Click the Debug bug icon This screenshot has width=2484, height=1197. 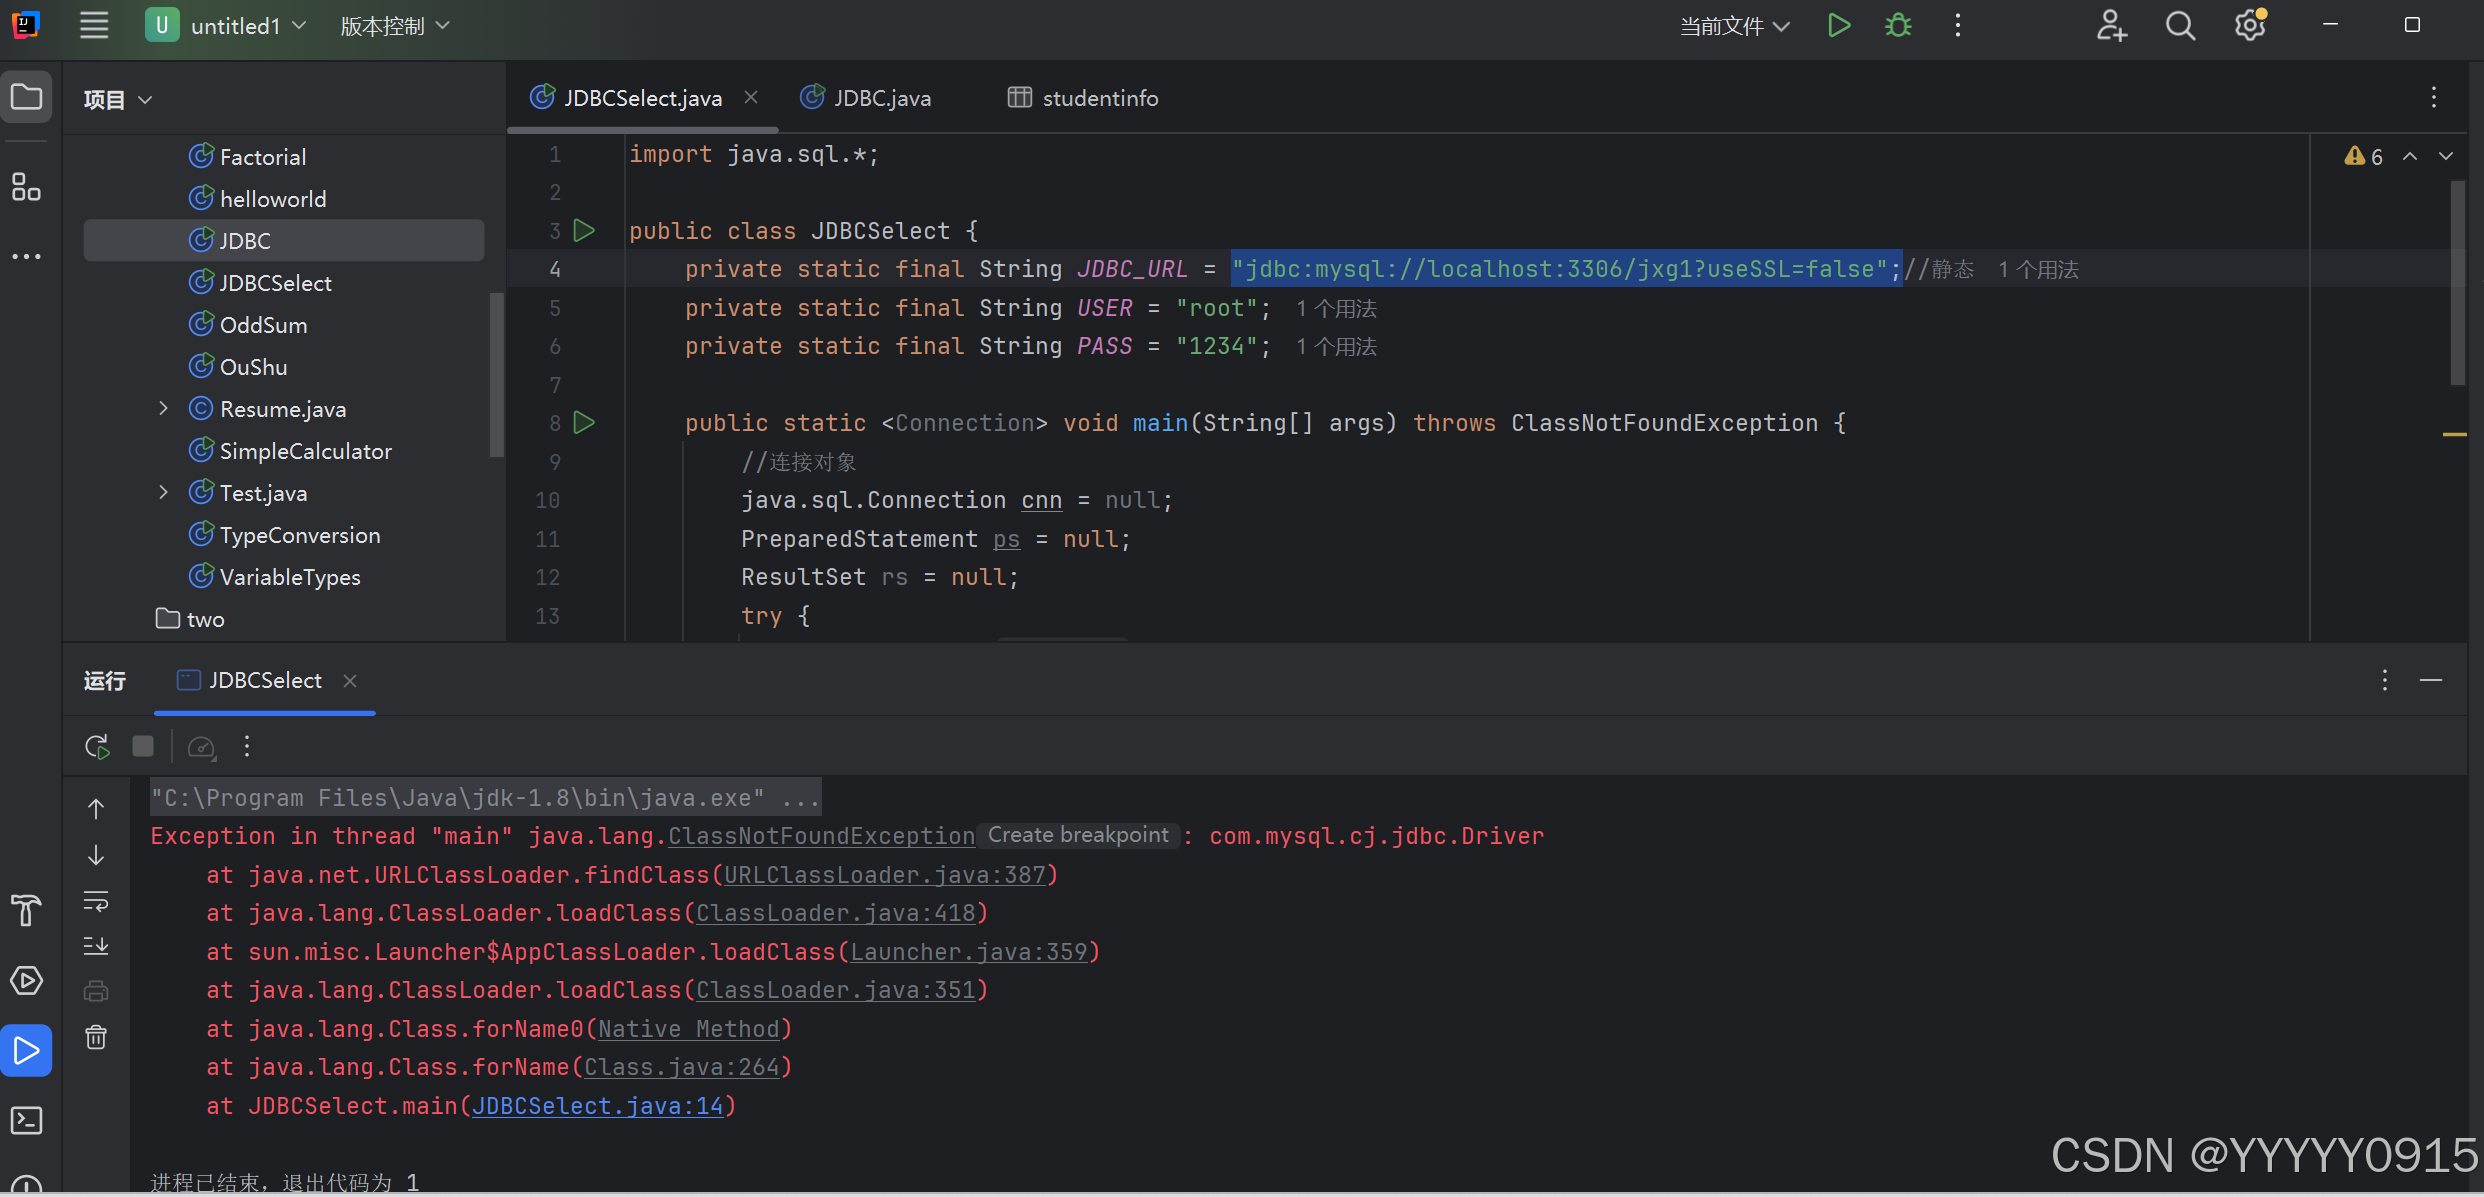[1897, 26]
